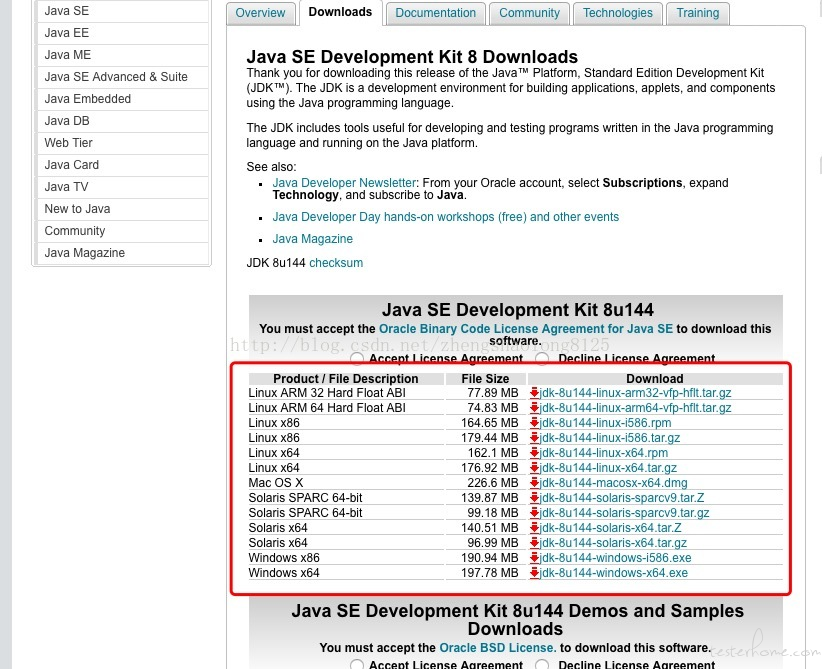Open Java DB in the sidebar

point(123,121)
